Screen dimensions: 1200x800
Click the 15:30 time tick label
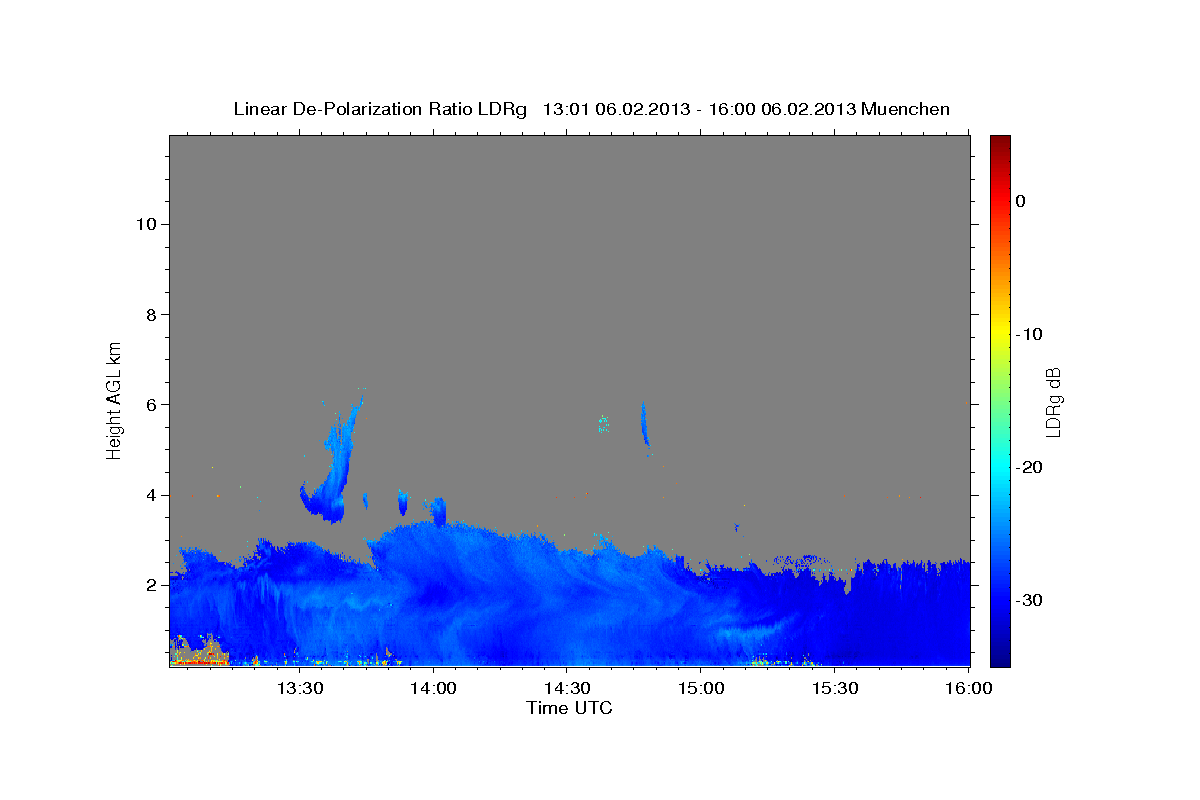coord(834,689)
